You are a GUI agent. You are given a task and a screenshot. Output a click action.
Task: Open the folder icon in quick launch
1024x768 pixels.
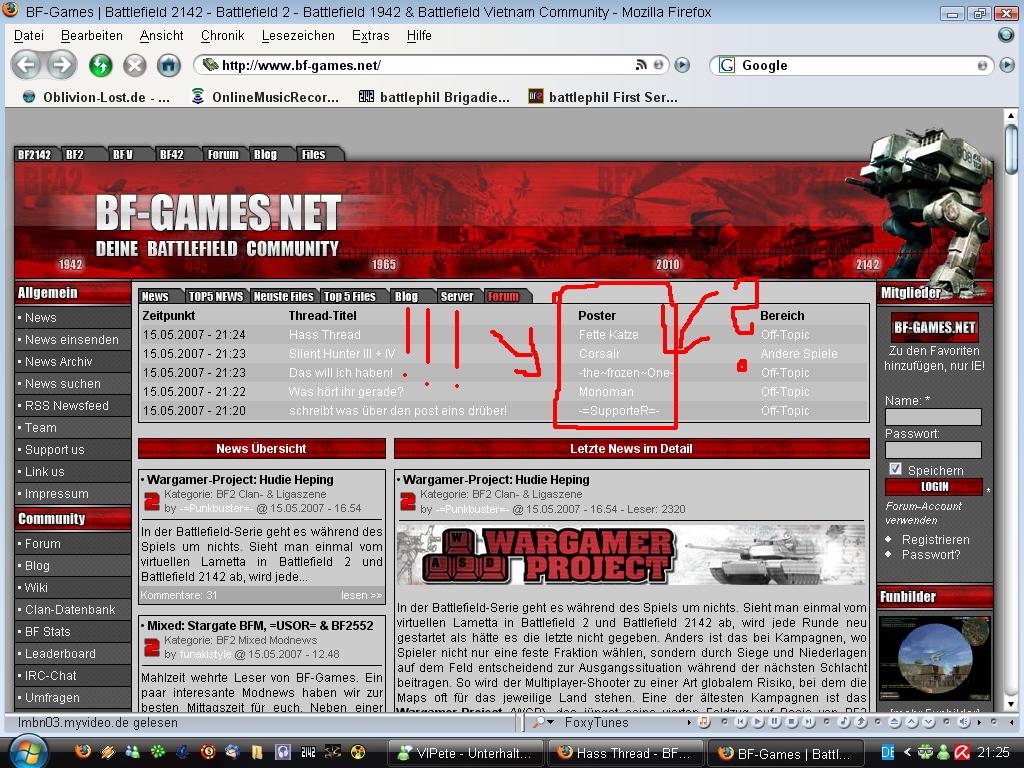pyautogui.click(x=257, y=752)
